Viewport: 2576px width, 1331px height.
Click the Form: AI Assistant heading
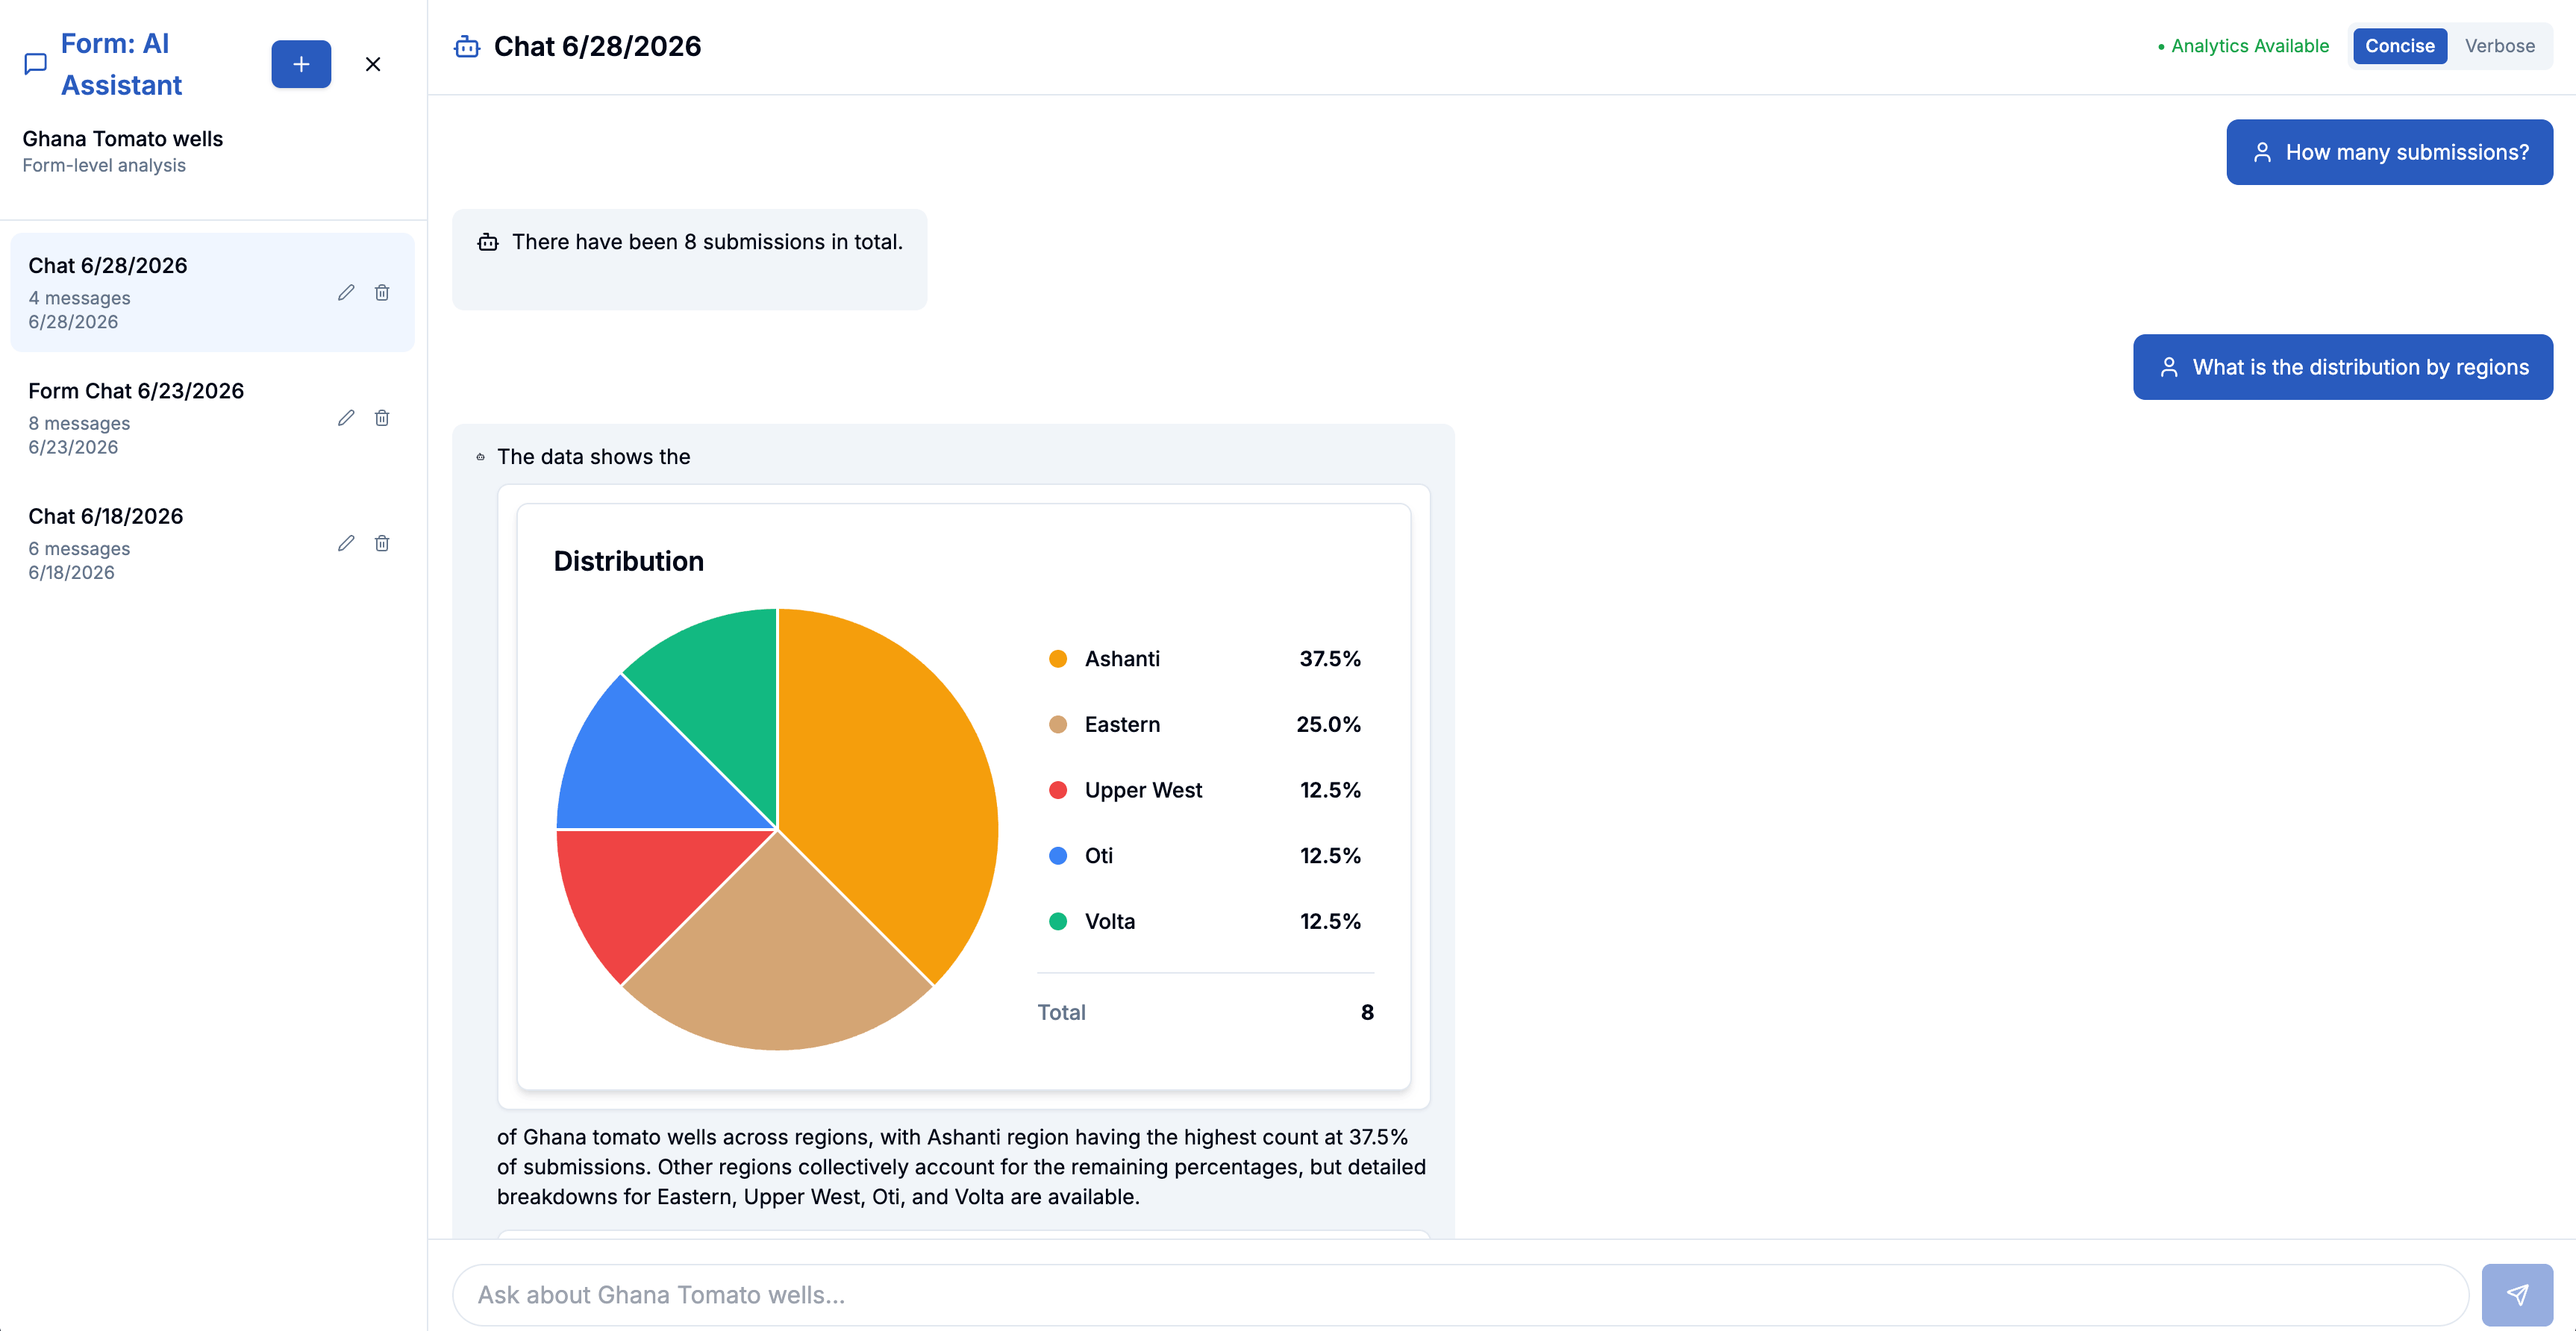point(121,64)
